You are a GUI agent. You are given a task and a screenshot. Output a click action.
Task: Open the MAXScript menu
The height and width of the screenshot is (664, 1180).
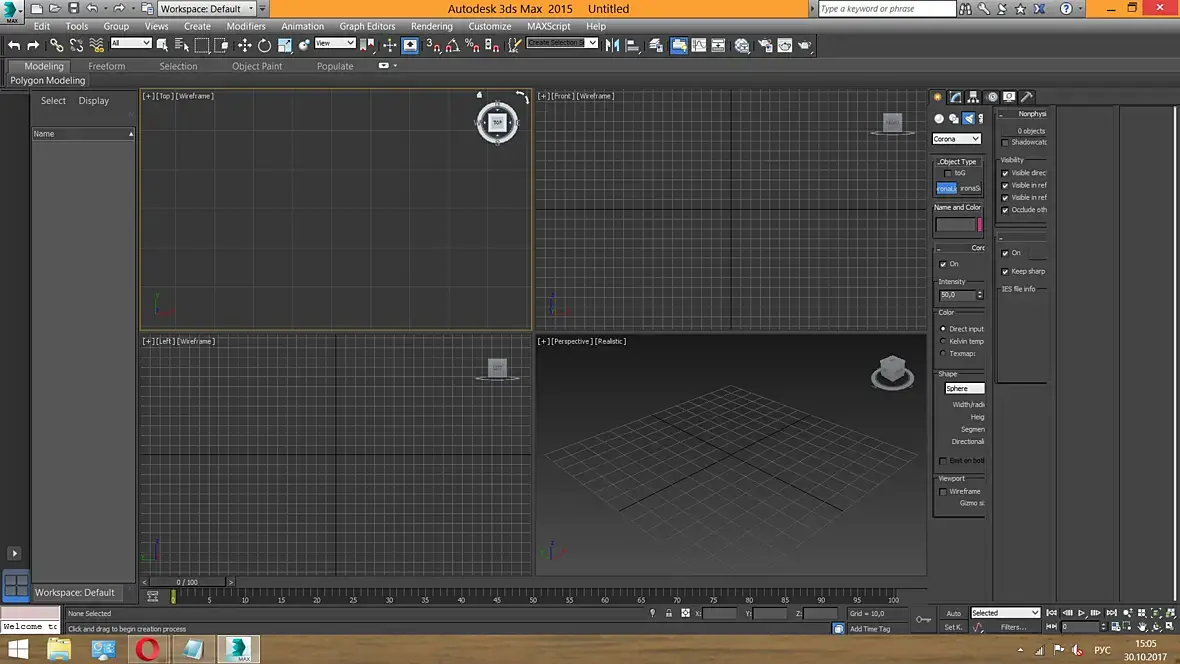549,26
